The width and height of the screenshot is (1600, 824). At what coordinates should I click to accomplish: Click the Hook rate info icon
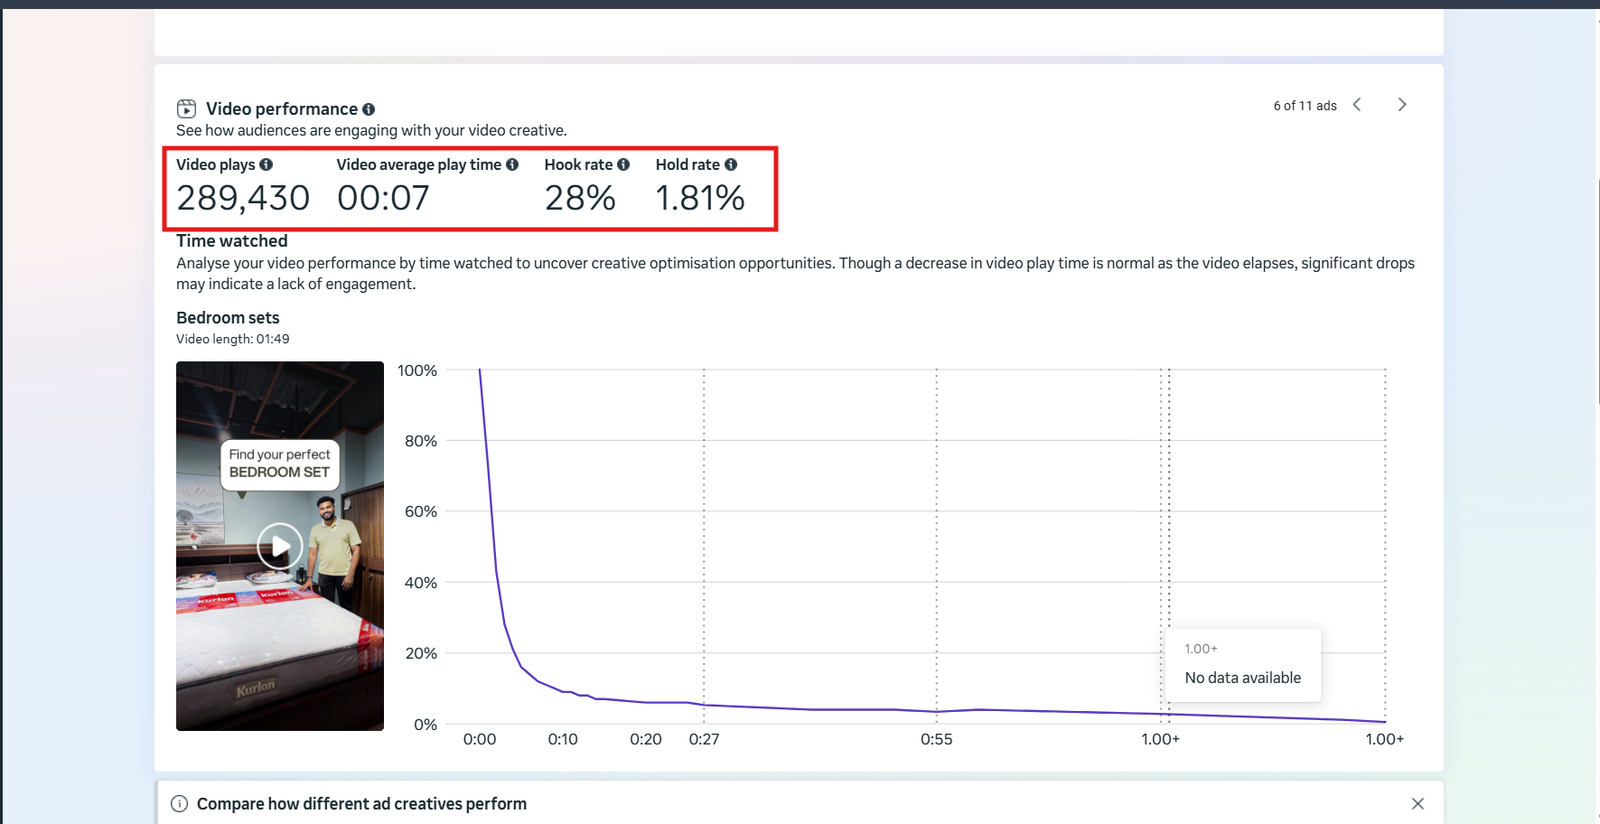click(x=623, y=165)
